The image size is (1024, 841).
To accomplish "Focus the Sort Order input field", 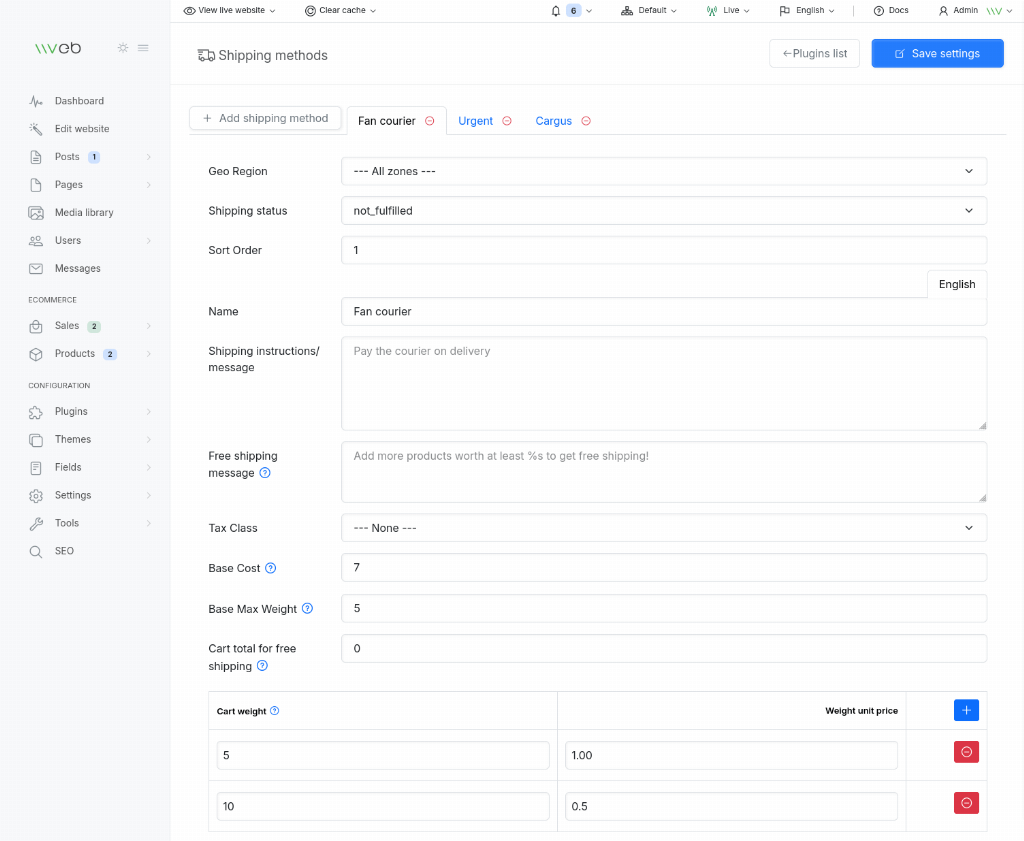I will tap(664, 250).
